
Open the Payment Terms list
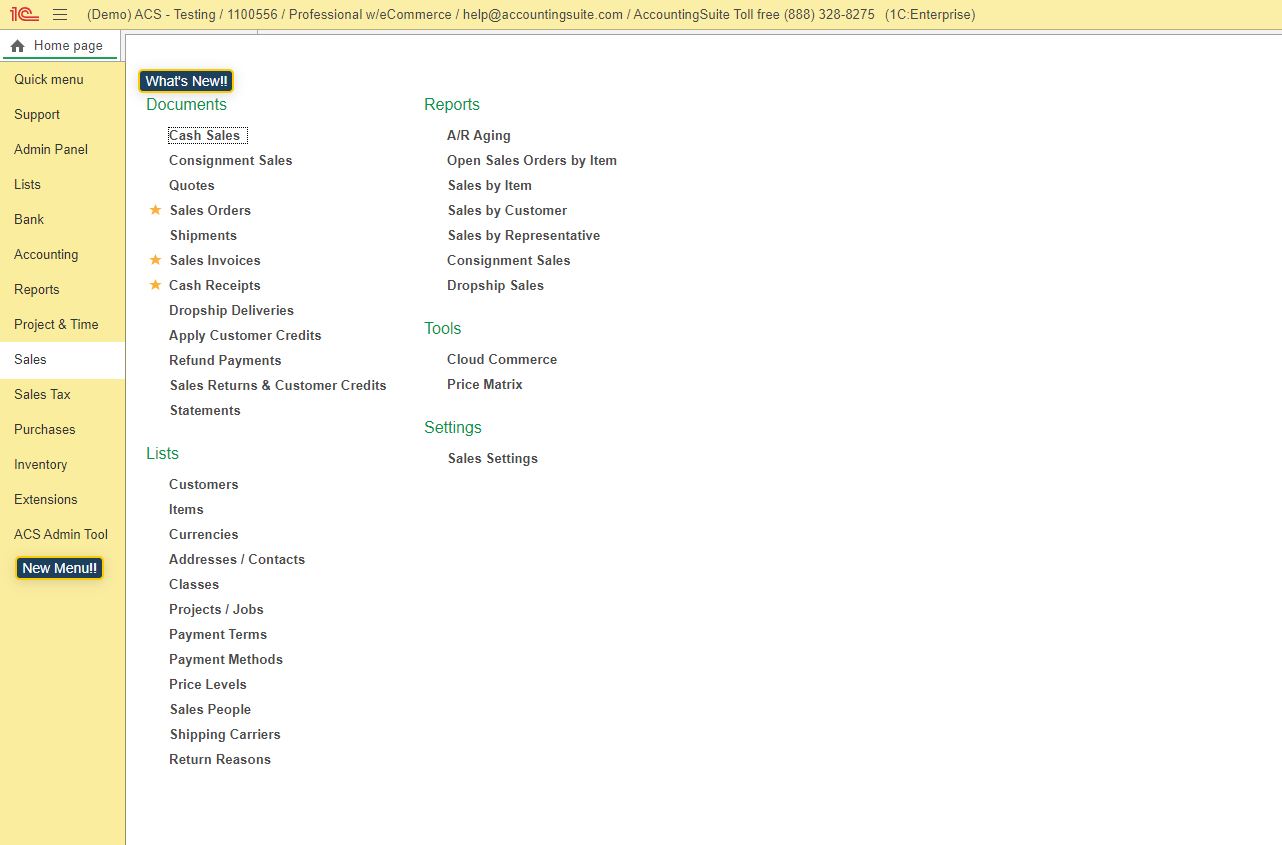pyautogui.click(x=218, y=635)
